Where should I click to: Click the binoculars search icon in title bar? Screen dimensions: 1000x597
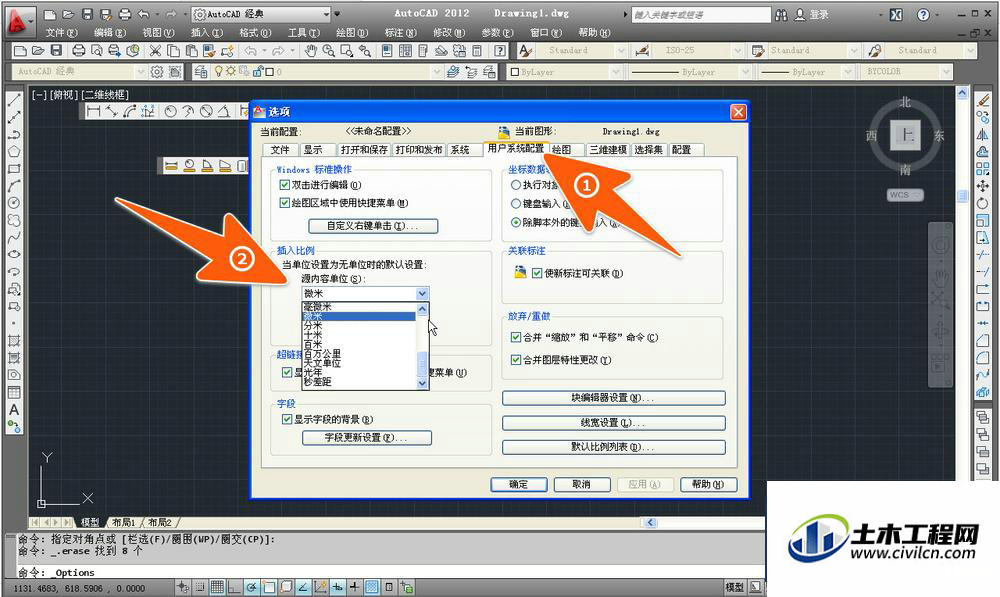(x=781, y=15)
